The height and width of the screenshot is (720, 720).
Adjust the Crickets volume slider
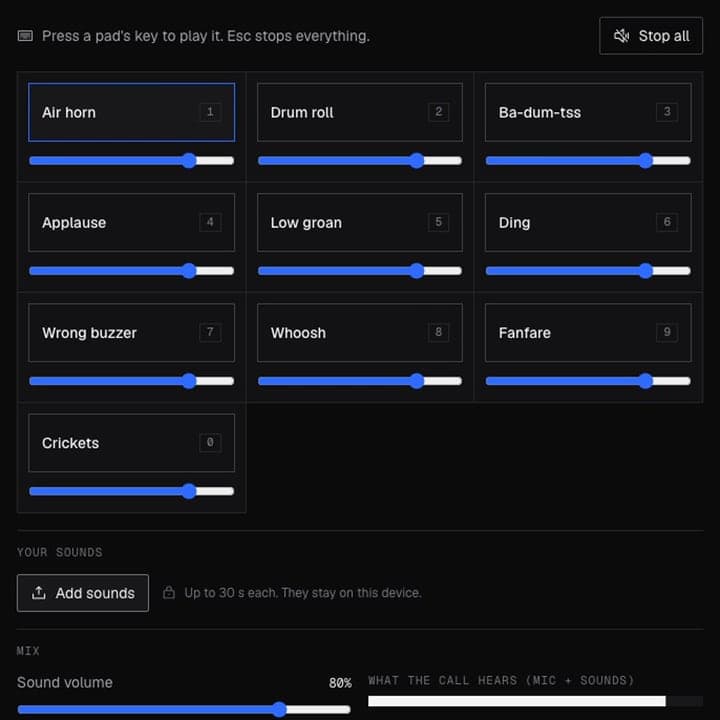click(131, 491)
